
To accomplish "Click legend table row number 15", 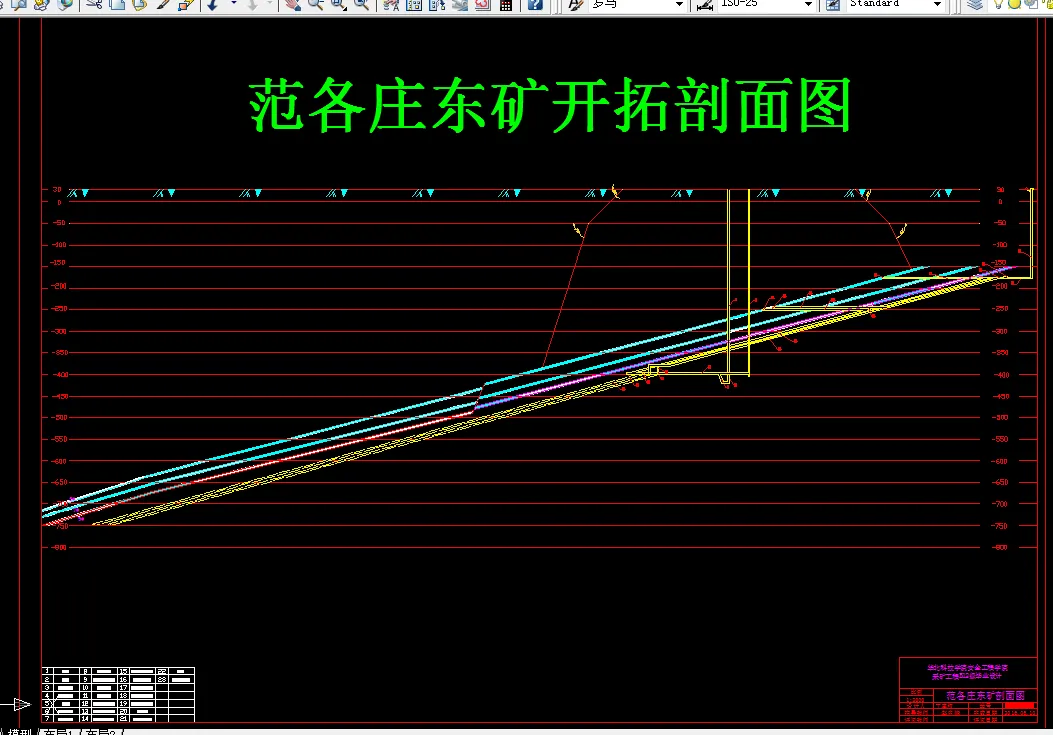I will click(x=123, y=671).
